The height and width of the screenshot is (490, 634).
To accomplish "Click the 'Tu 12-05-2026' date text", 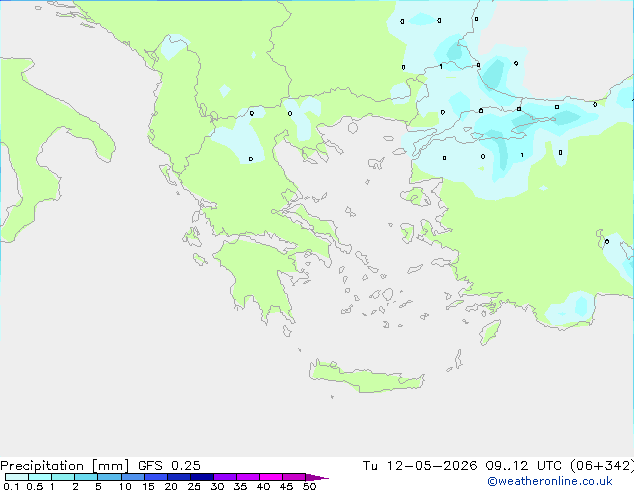I will pyautogui.click(x=420, y=466).
